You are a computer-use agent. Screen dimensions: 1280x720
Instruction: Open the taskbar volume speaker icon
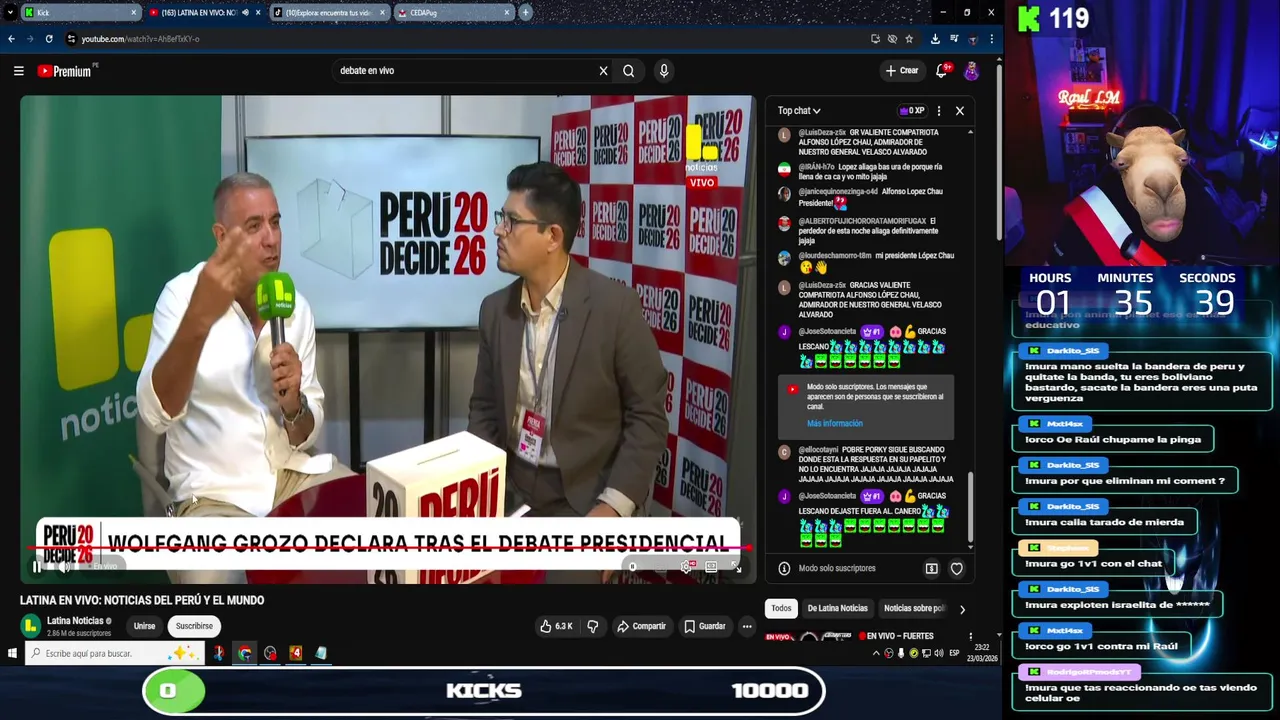(937, 653)
